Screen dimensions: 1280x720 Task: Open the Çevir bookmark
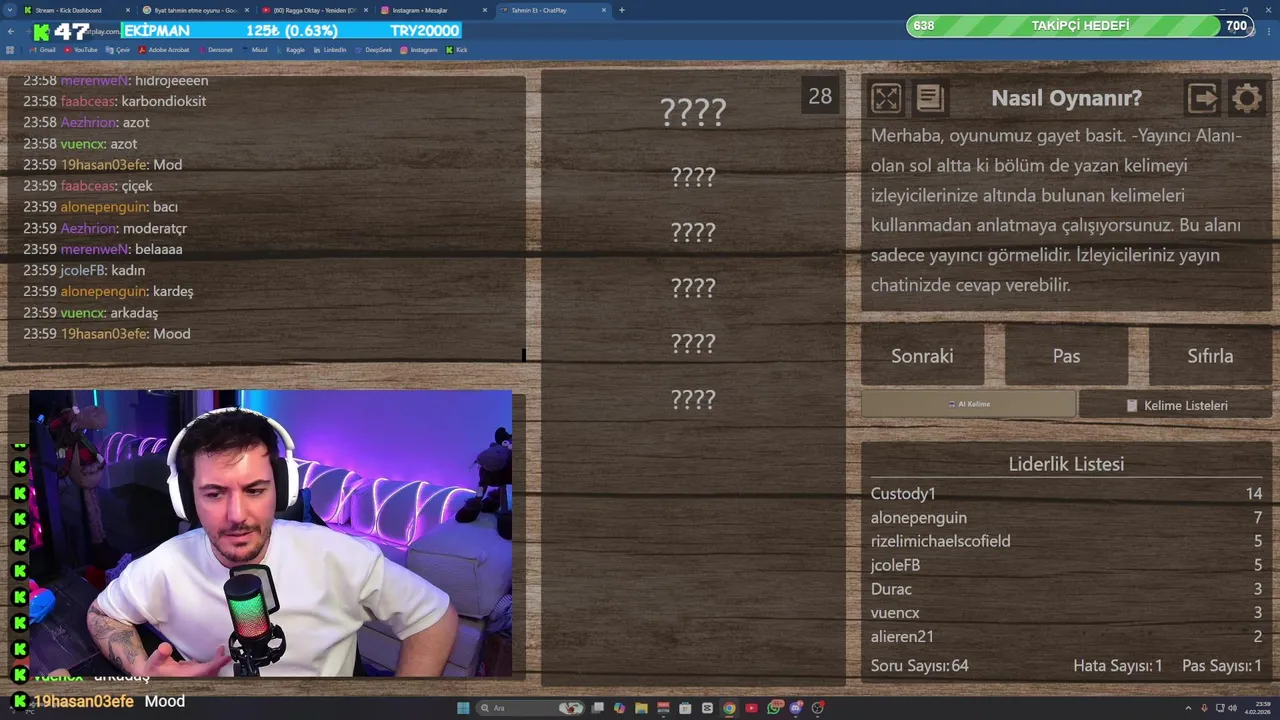coord(118,50)
